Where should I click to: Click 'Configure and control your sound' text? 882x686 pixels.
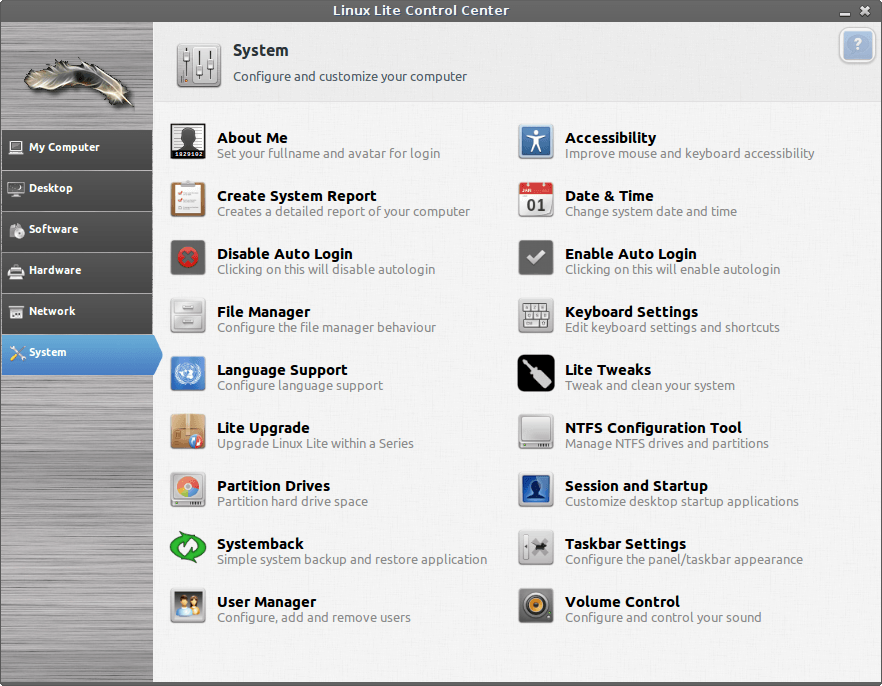pos(663,617)
